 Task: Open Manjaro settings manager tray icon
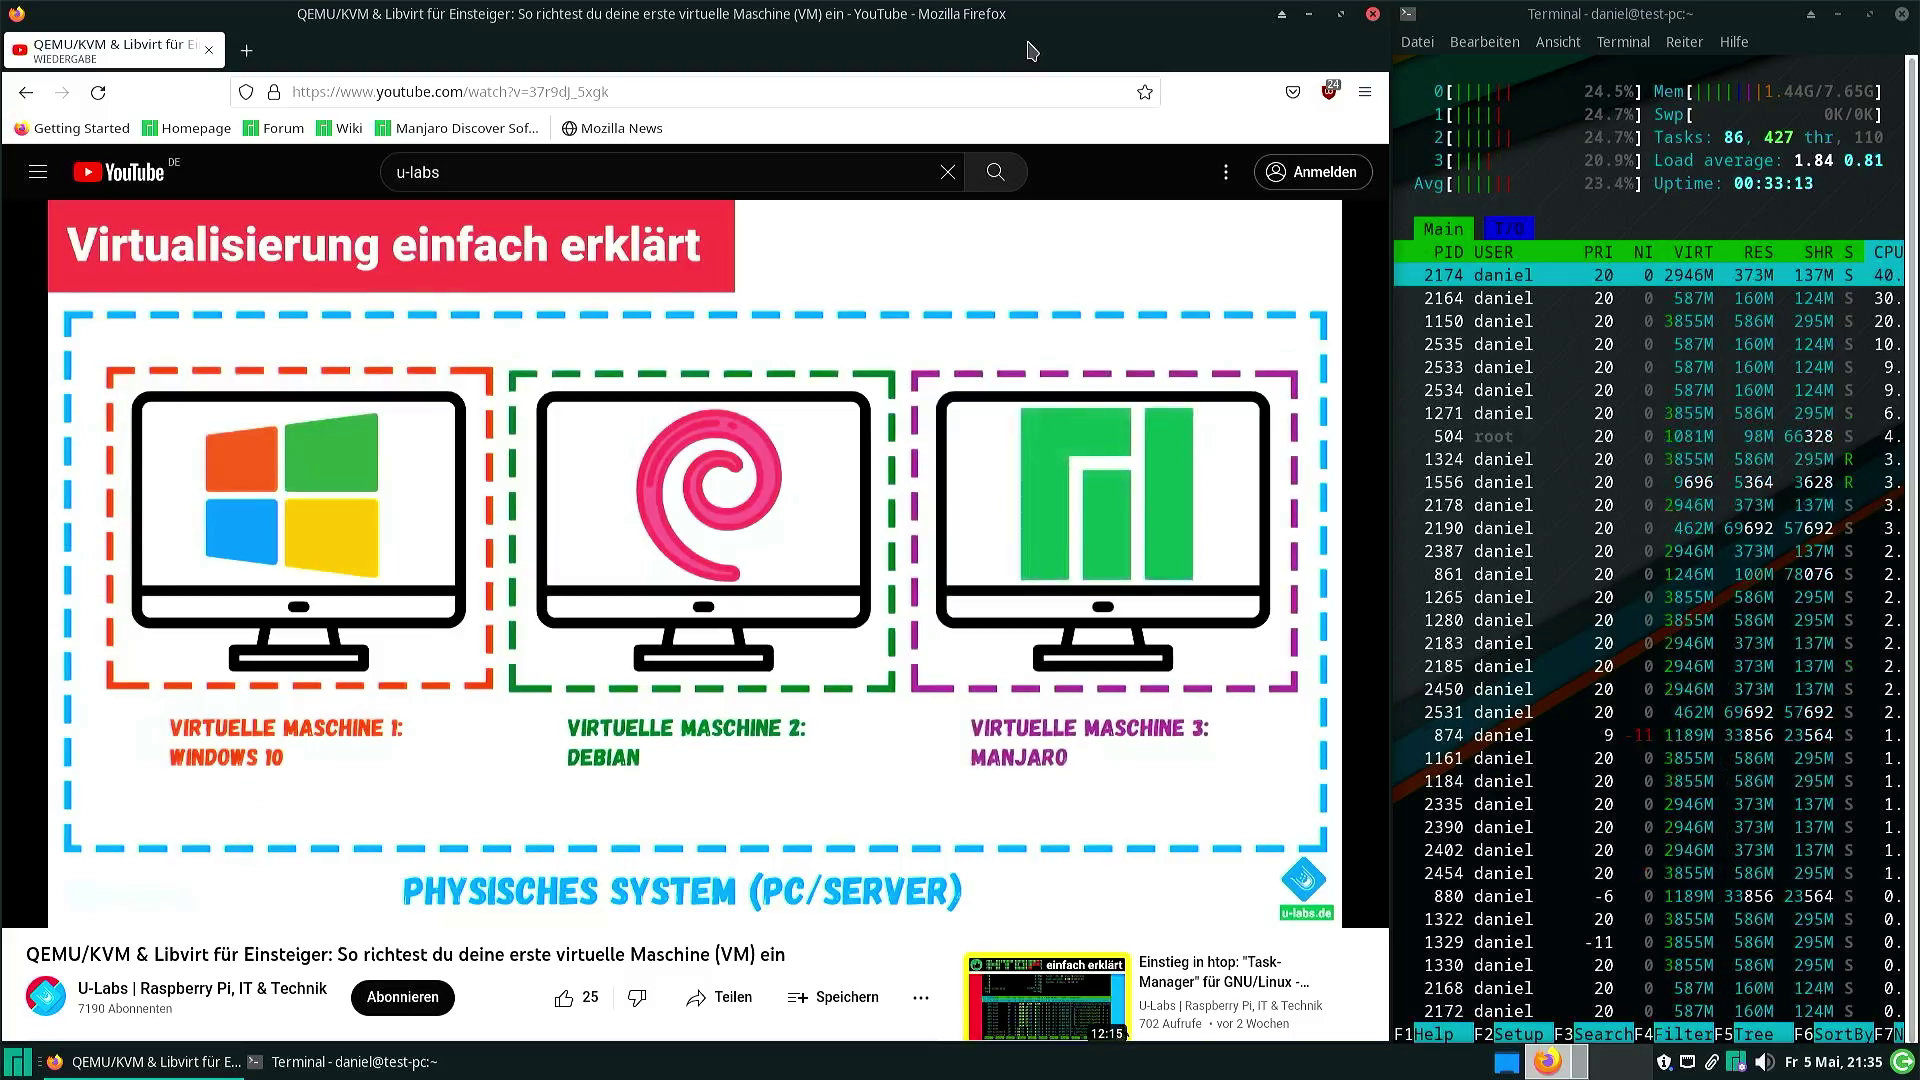(x=1737, y=1062)
